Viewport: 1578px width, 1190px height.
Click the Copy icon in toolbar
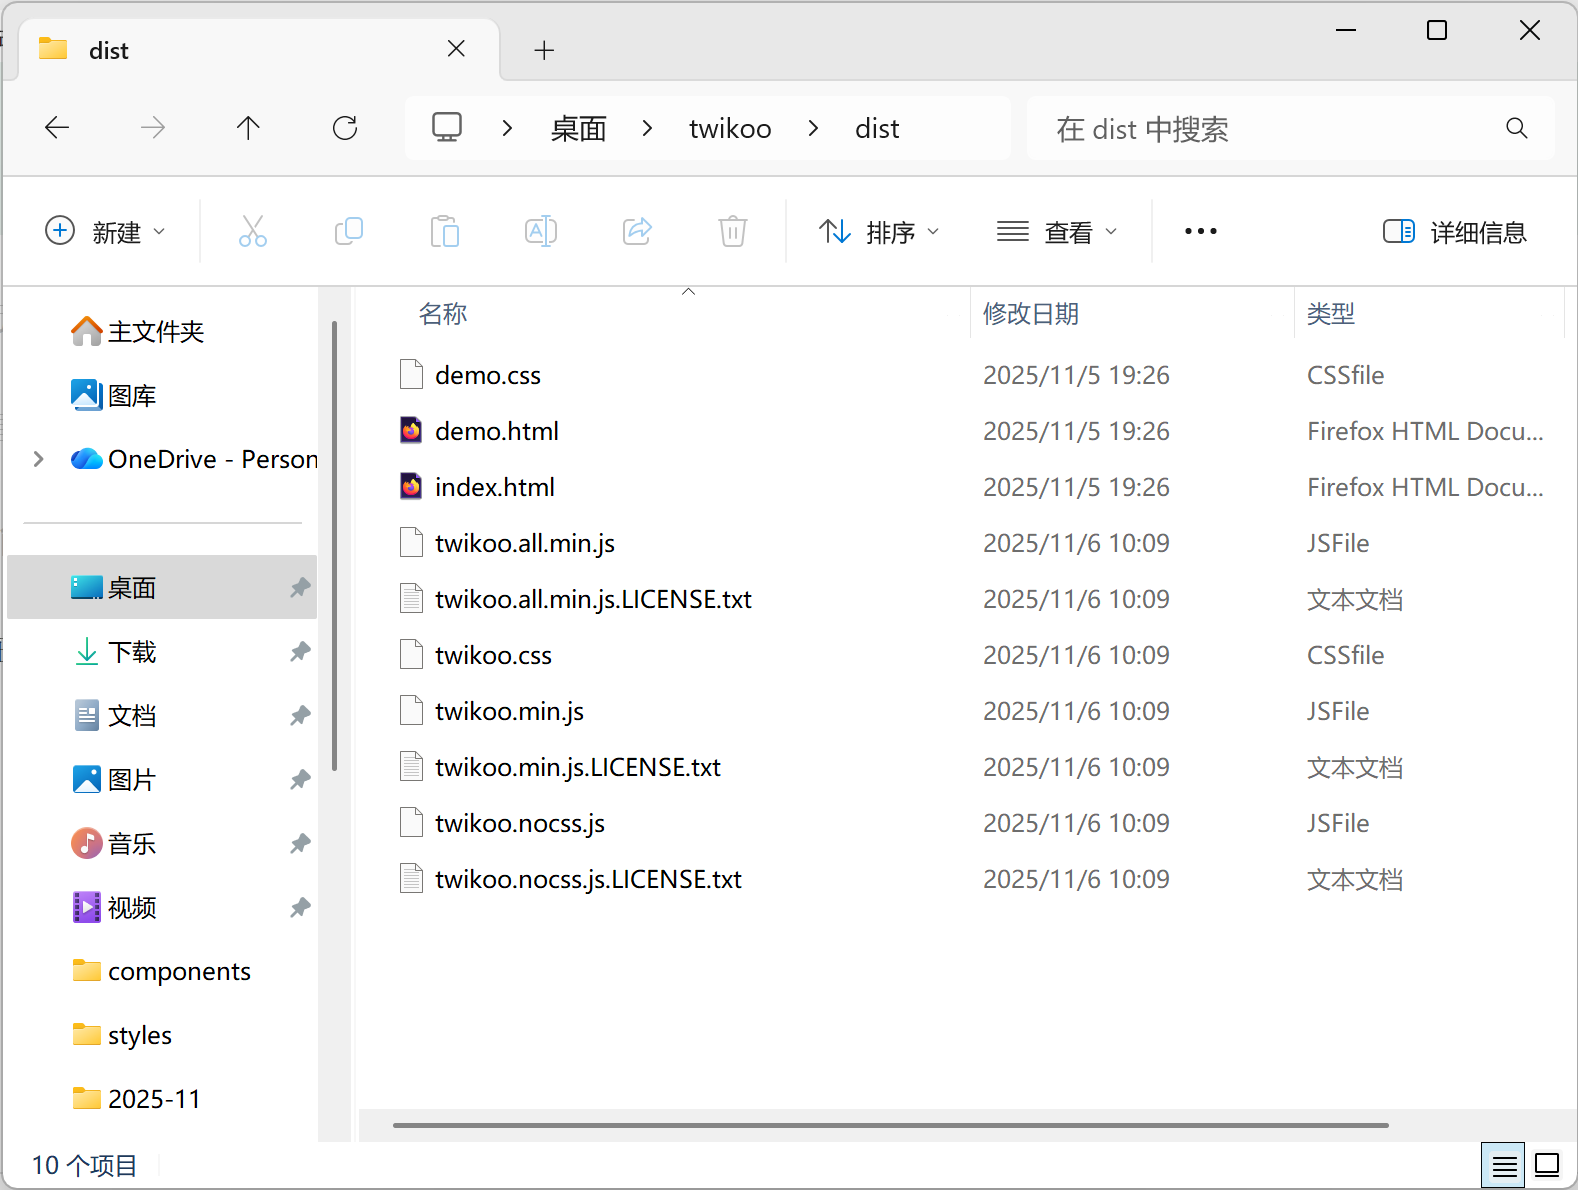pos(349,232)
